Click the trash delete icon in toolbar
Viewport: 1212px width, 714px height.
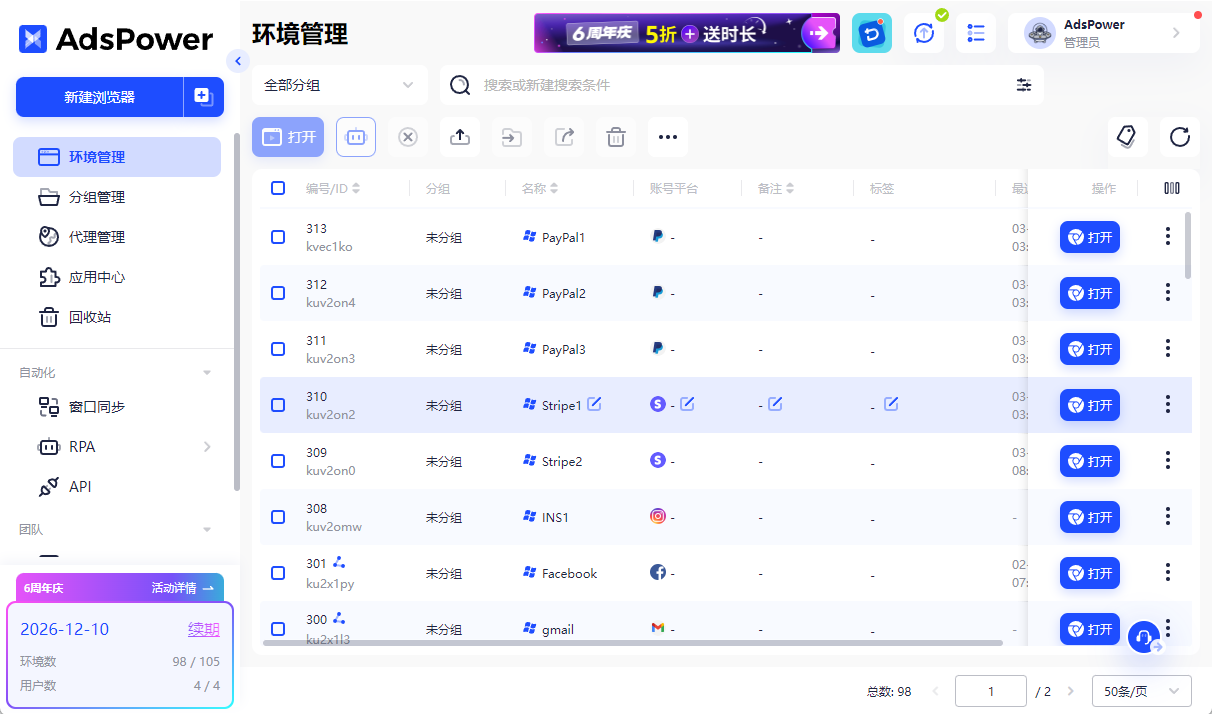point(616,137)
